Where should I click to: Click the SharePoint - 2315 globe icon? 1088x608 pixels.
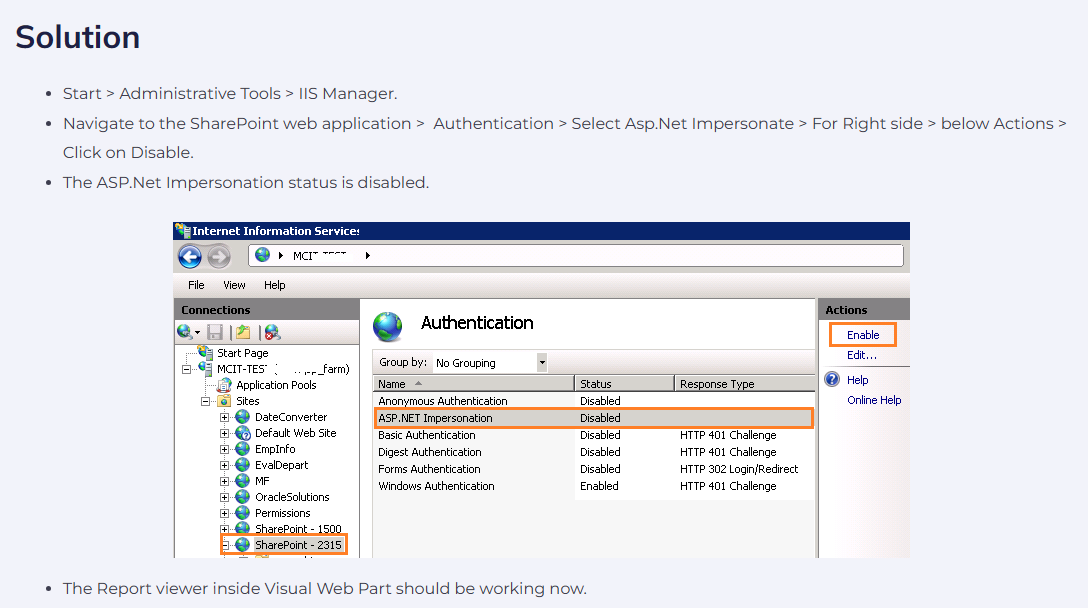(242, 545)
